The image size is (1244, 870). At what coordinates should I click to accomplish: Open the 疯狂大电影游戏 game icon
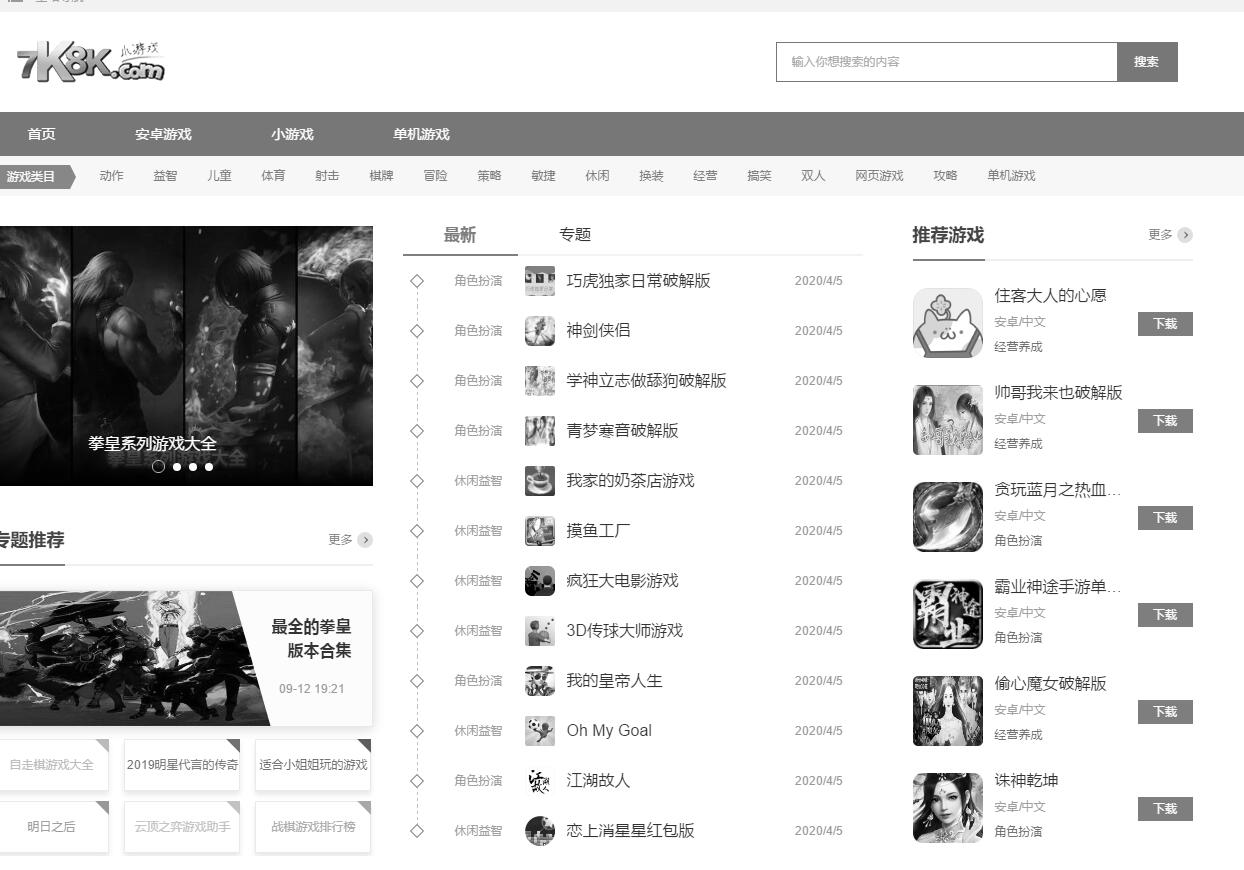tap(540, 581)
